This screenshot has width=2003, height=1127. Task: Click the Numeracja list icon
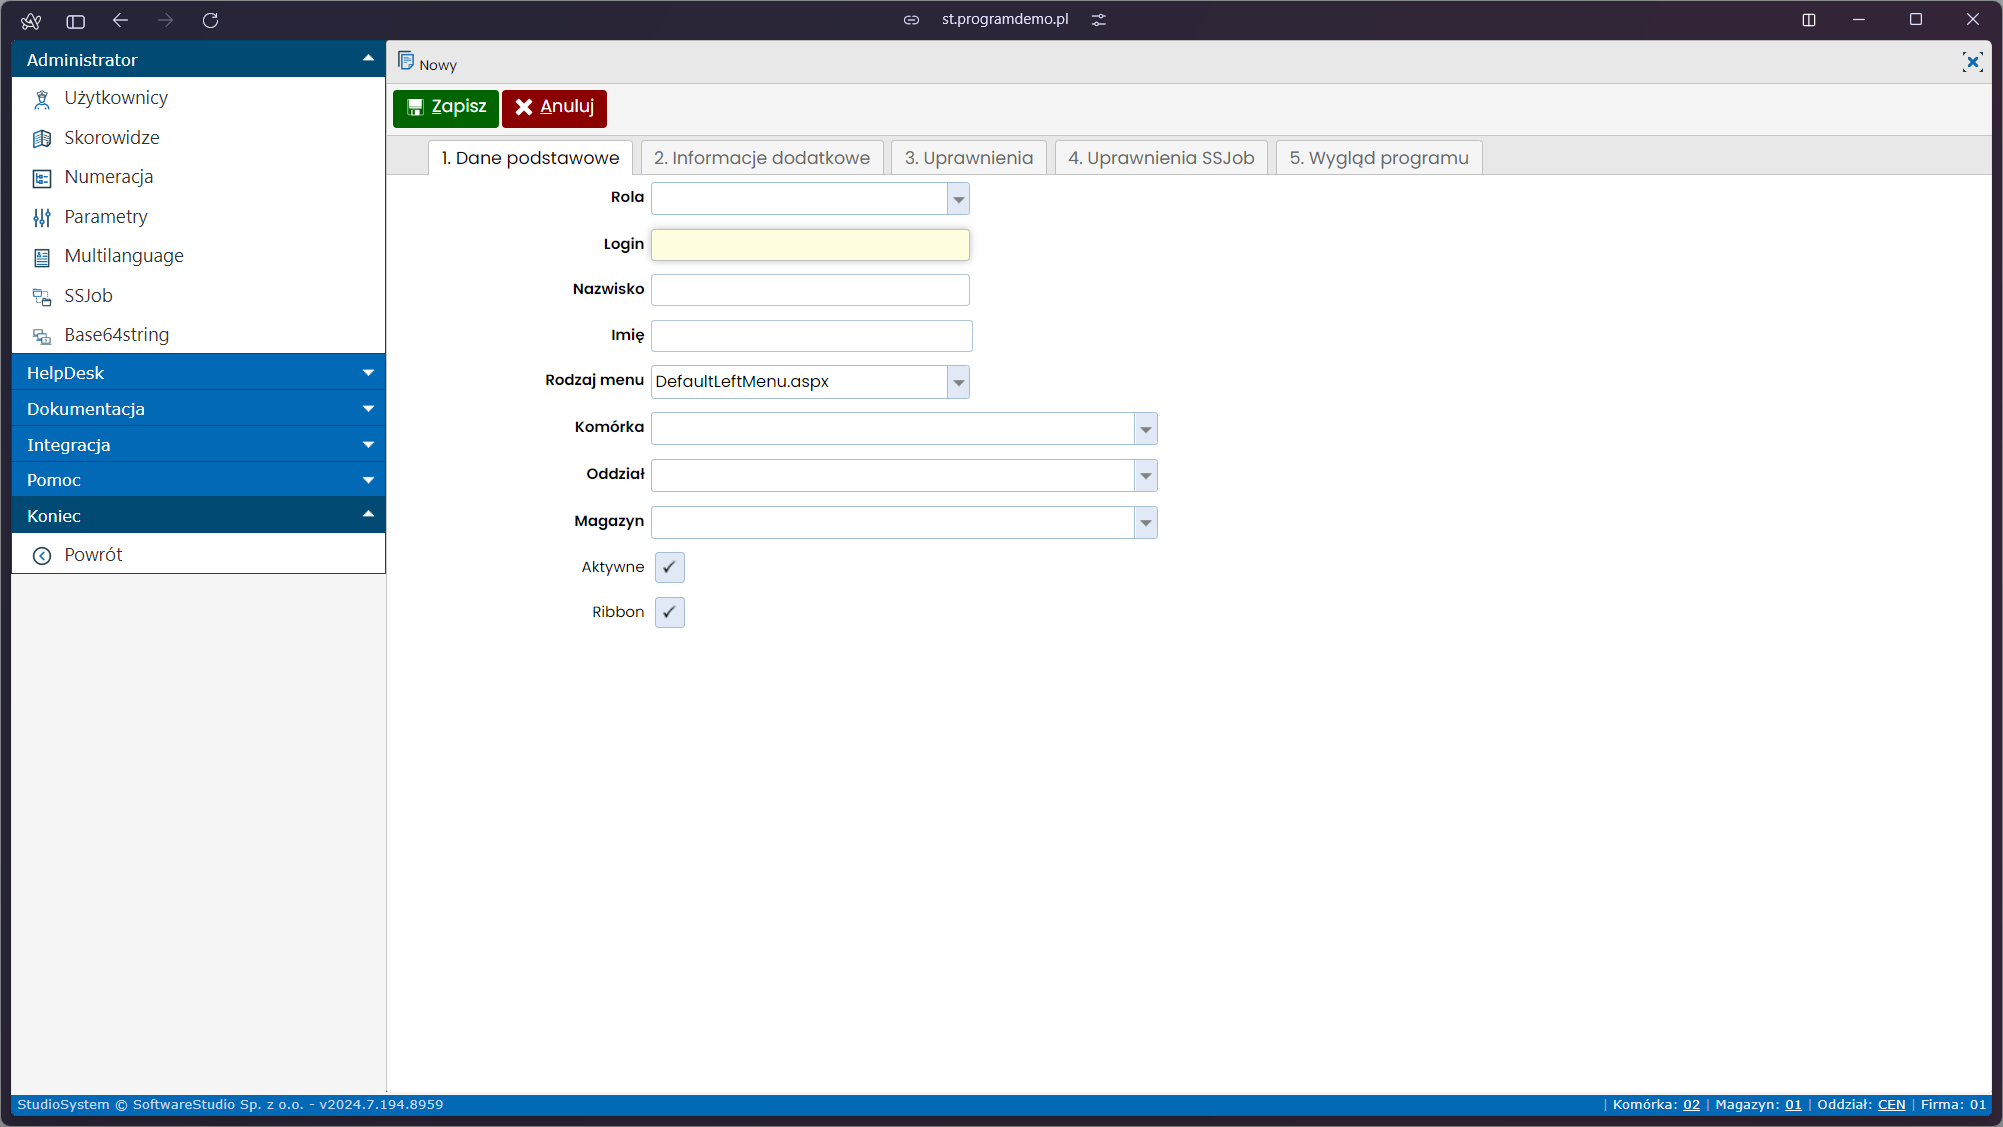tap(42, 178)
